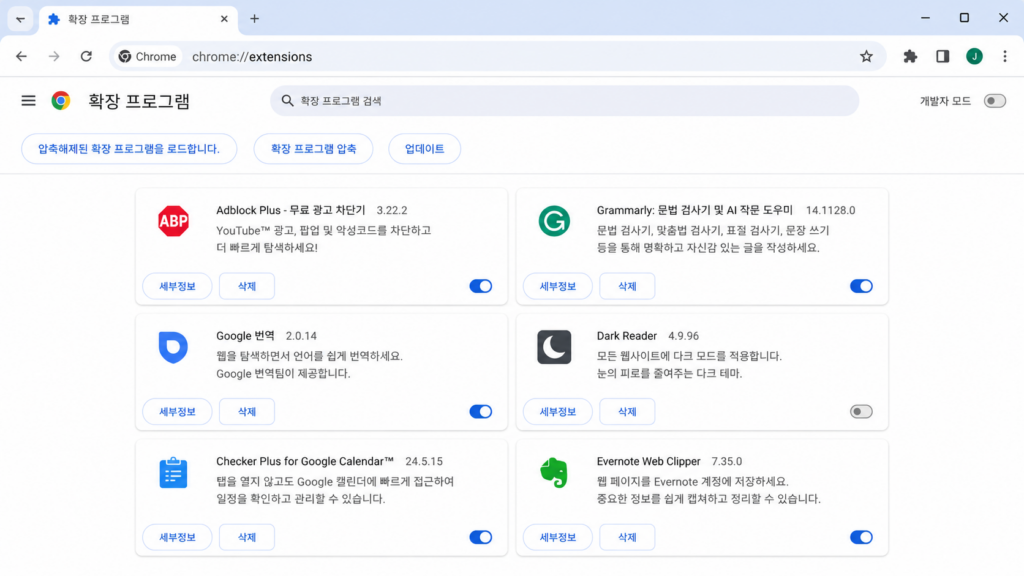Go forward to next page

tap(54, 57)
